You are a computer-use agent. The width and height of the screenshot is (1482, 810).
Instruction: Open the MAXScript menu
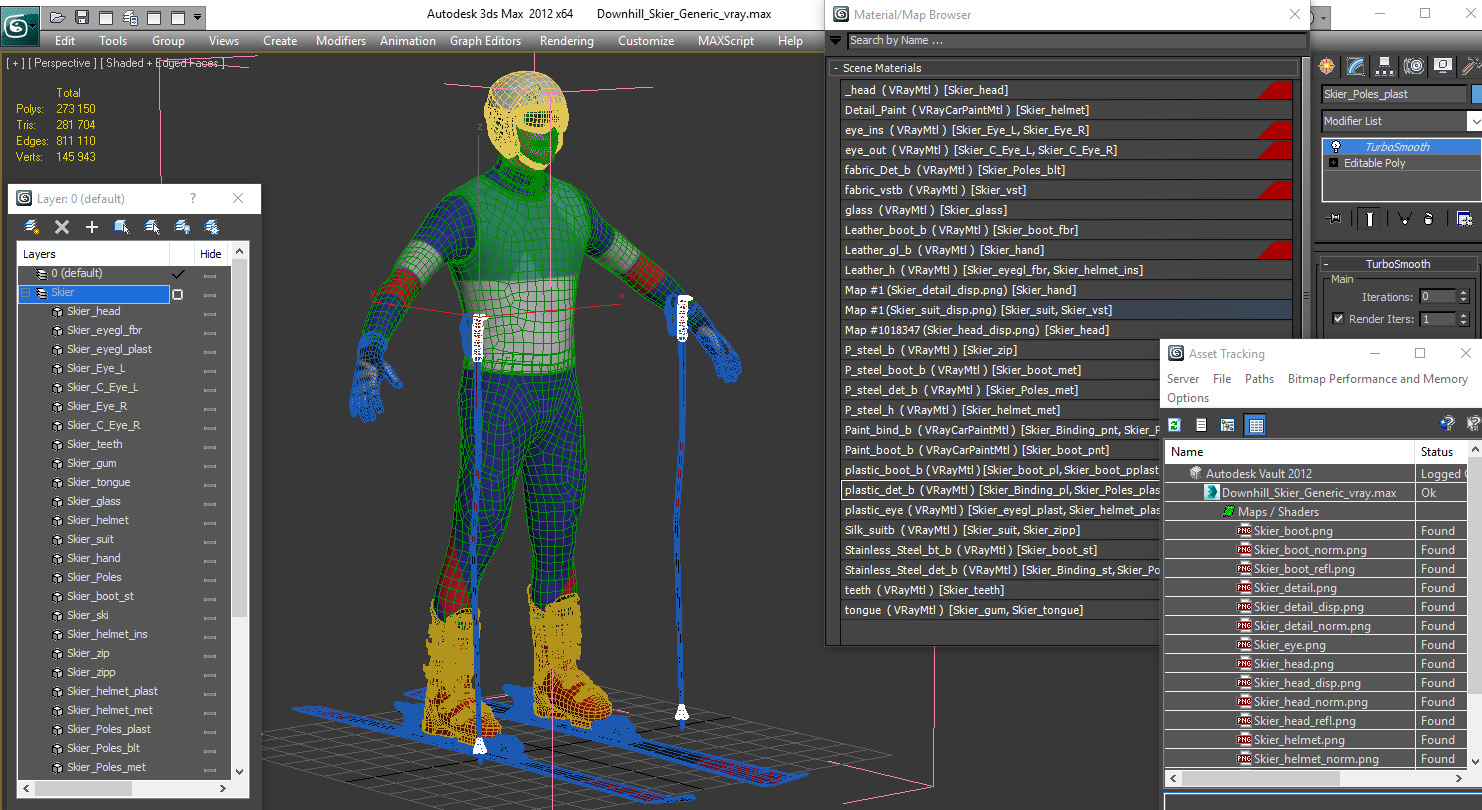coord(726,41)
